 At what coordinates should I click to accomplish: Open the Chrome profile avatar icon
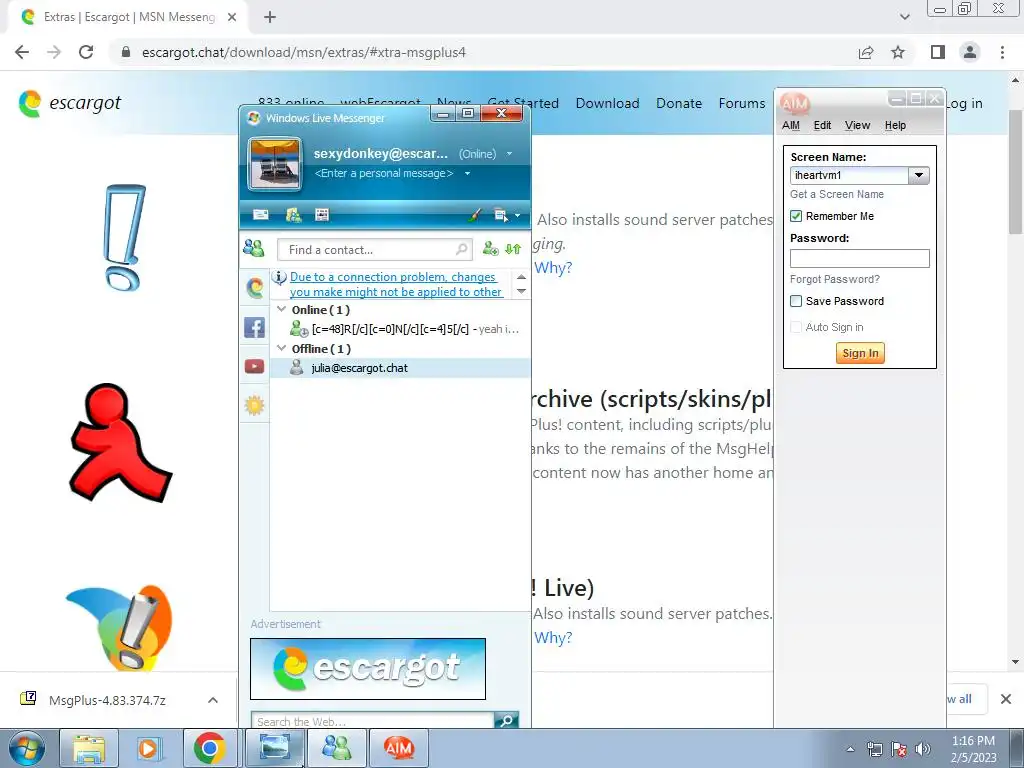coord(970,52)
